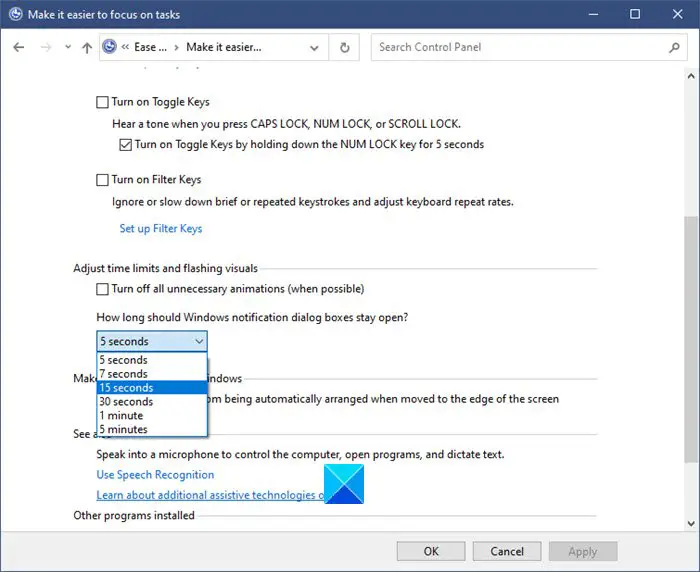Click the breadcrumb chevron after Ease
Screen dimensions: 700x572
(x=176, y=48)
